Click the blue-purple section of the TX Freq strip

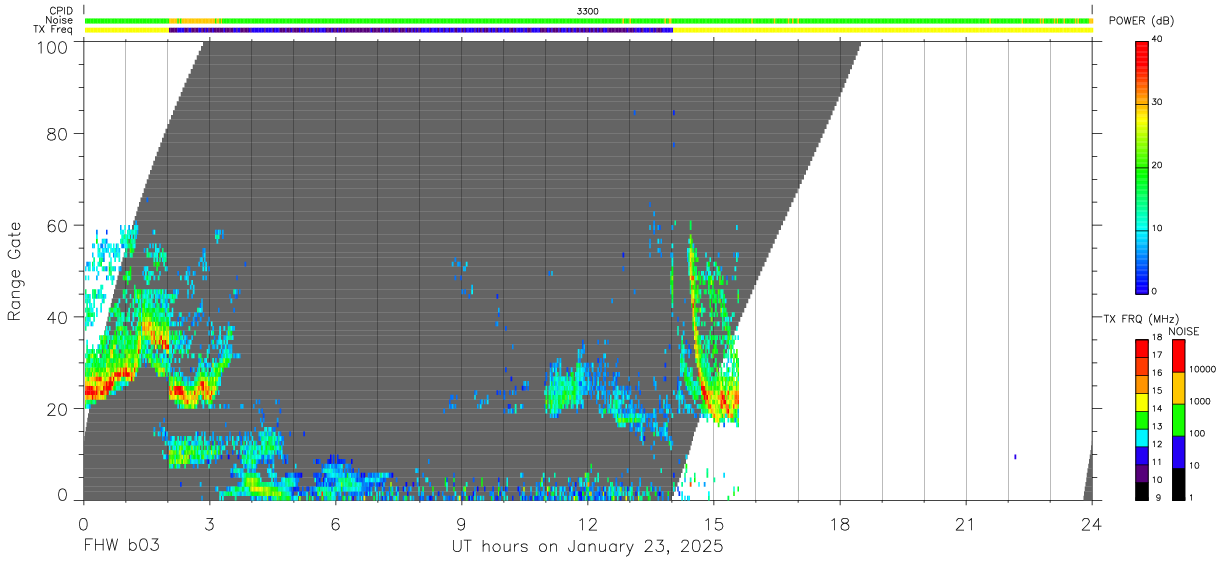[x=421, y=30]
